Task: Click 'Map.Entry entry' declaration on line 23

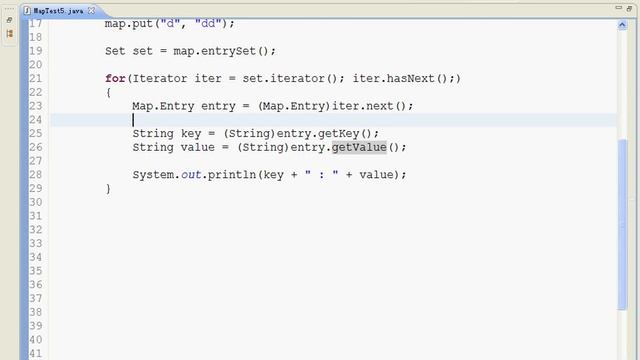Action: click(x=183, y=106)
